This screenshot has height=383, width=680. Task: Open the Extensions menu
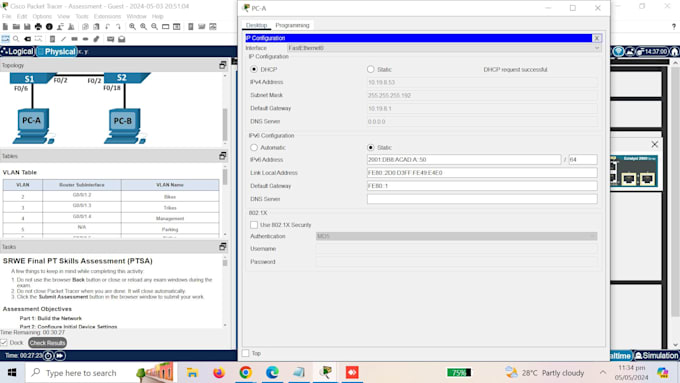click(107, 16)
